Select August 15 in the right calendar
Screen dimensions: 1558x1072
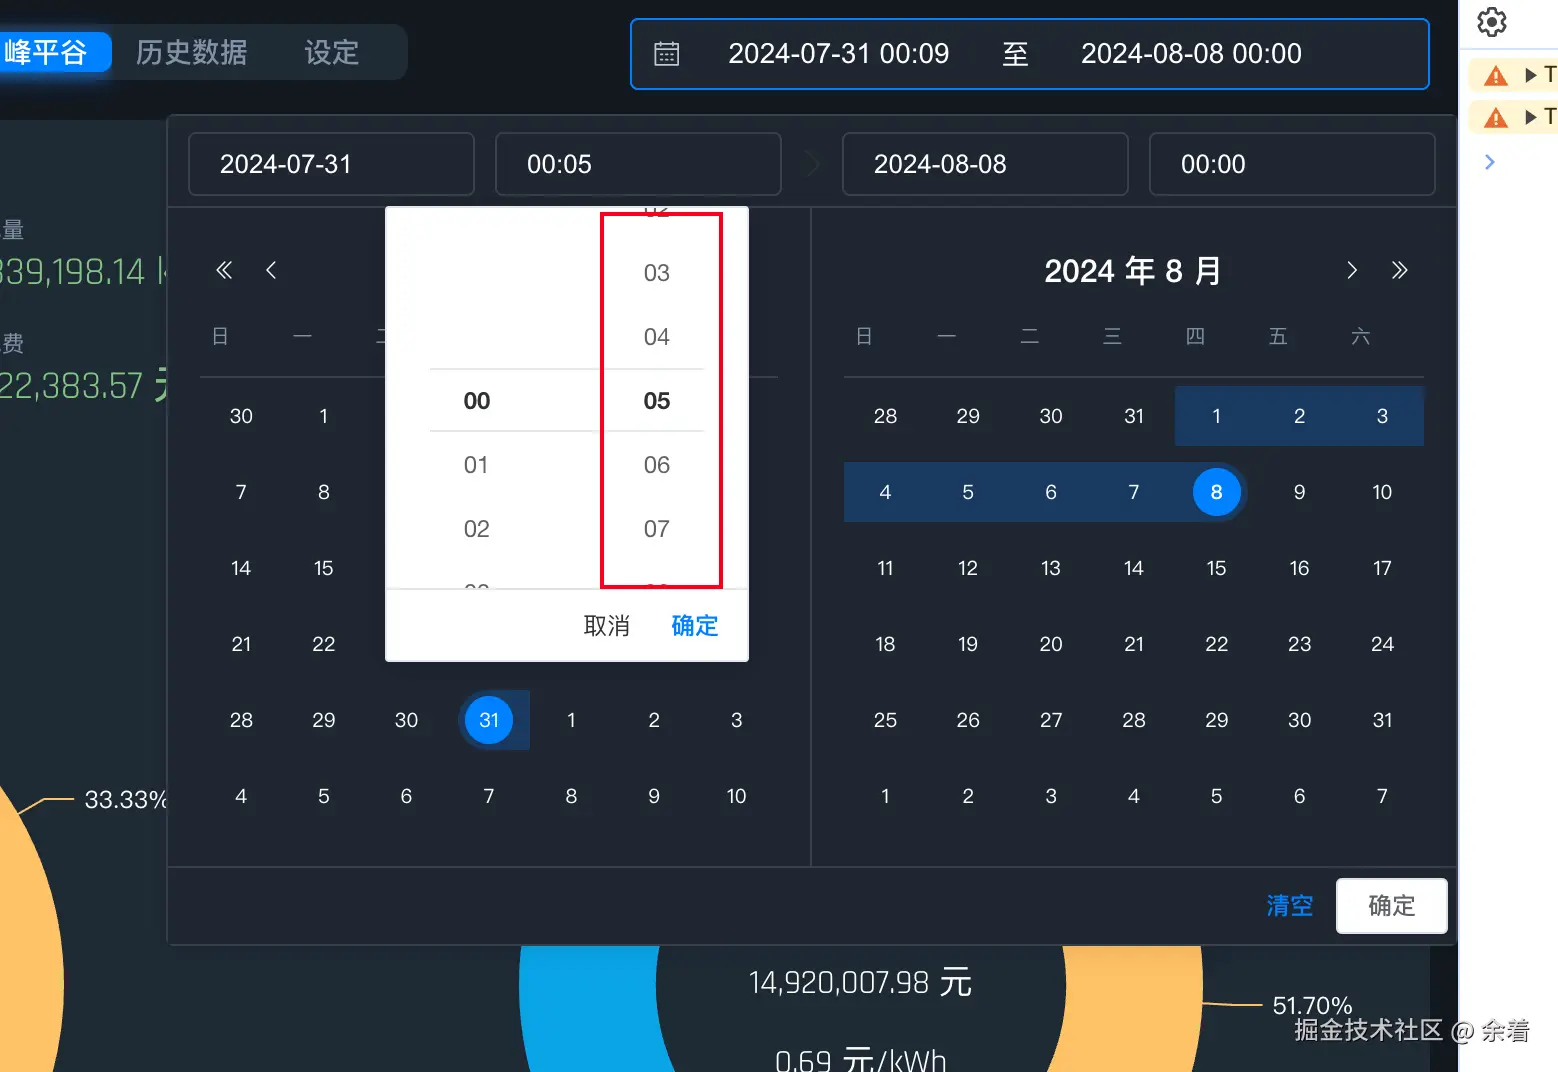(x=1216, y=568)
